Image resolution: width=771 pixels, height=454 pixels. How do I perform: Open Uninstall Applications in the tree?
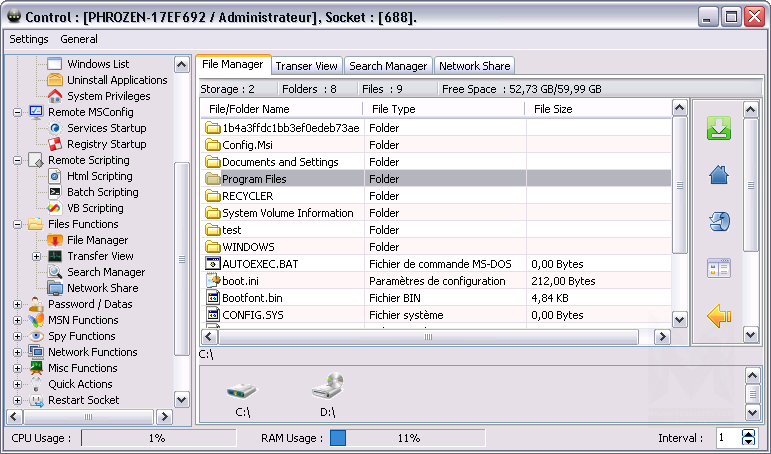(117, 80)
